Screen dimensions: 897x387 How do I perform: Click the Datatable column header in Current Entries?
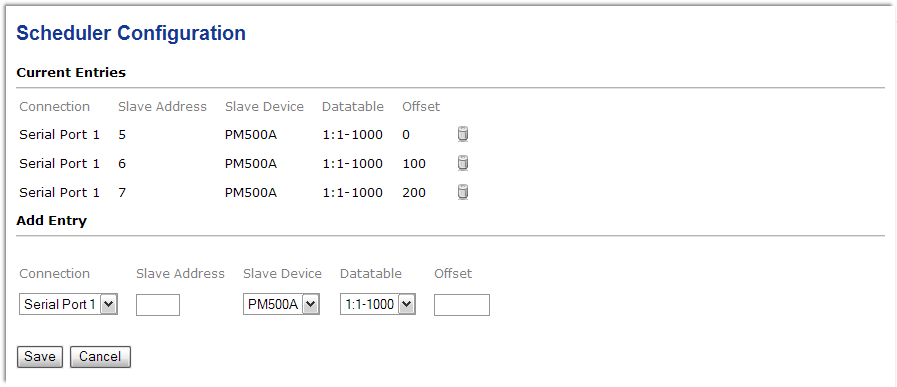coord(352,106)
